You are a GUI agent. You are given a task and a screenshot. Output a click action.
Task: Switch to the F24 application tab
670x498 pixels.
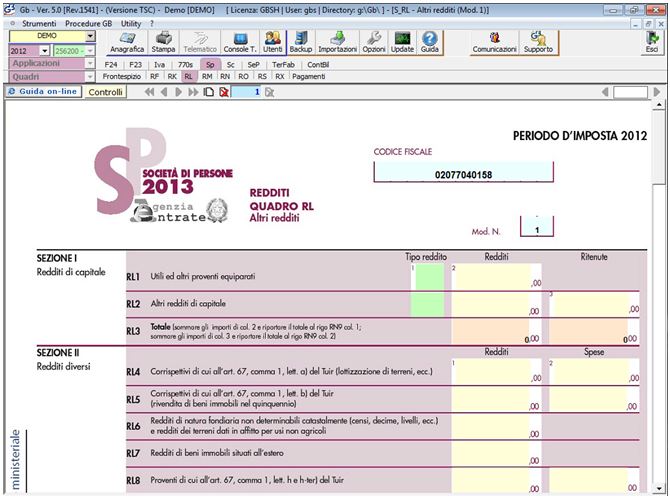tap(111, 65)
